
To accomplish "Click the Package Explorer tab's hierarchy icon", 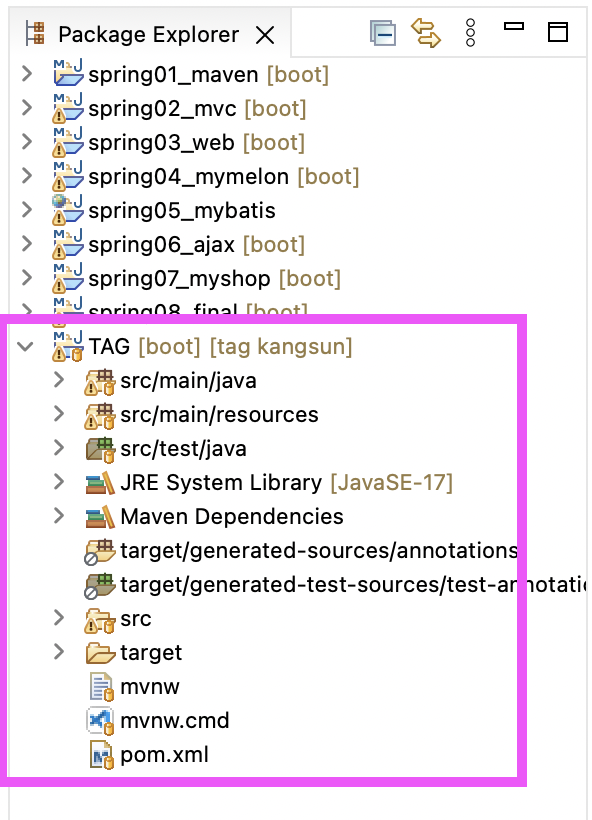I will 35,33.
